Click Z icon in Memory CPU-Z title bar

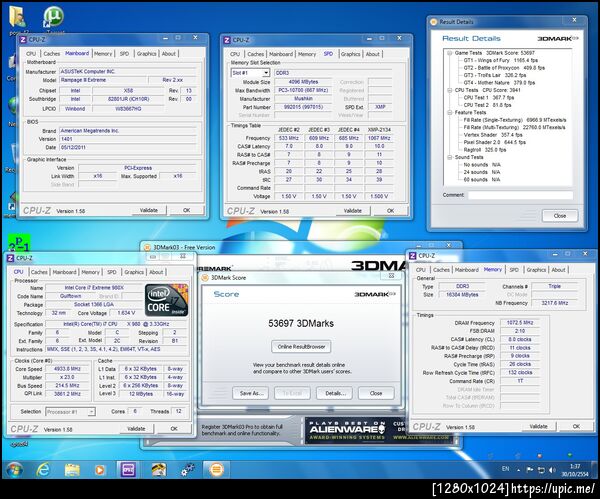click(412, 256)
